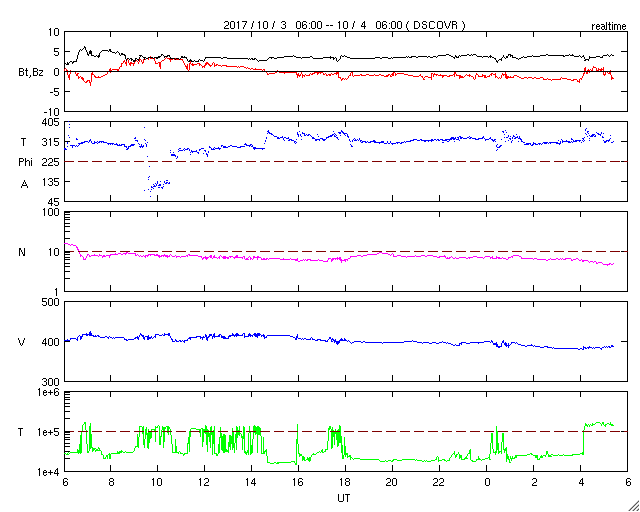Click the '16' hour tick on UT axis
640x512 pixels.
[x=298, y=482]
